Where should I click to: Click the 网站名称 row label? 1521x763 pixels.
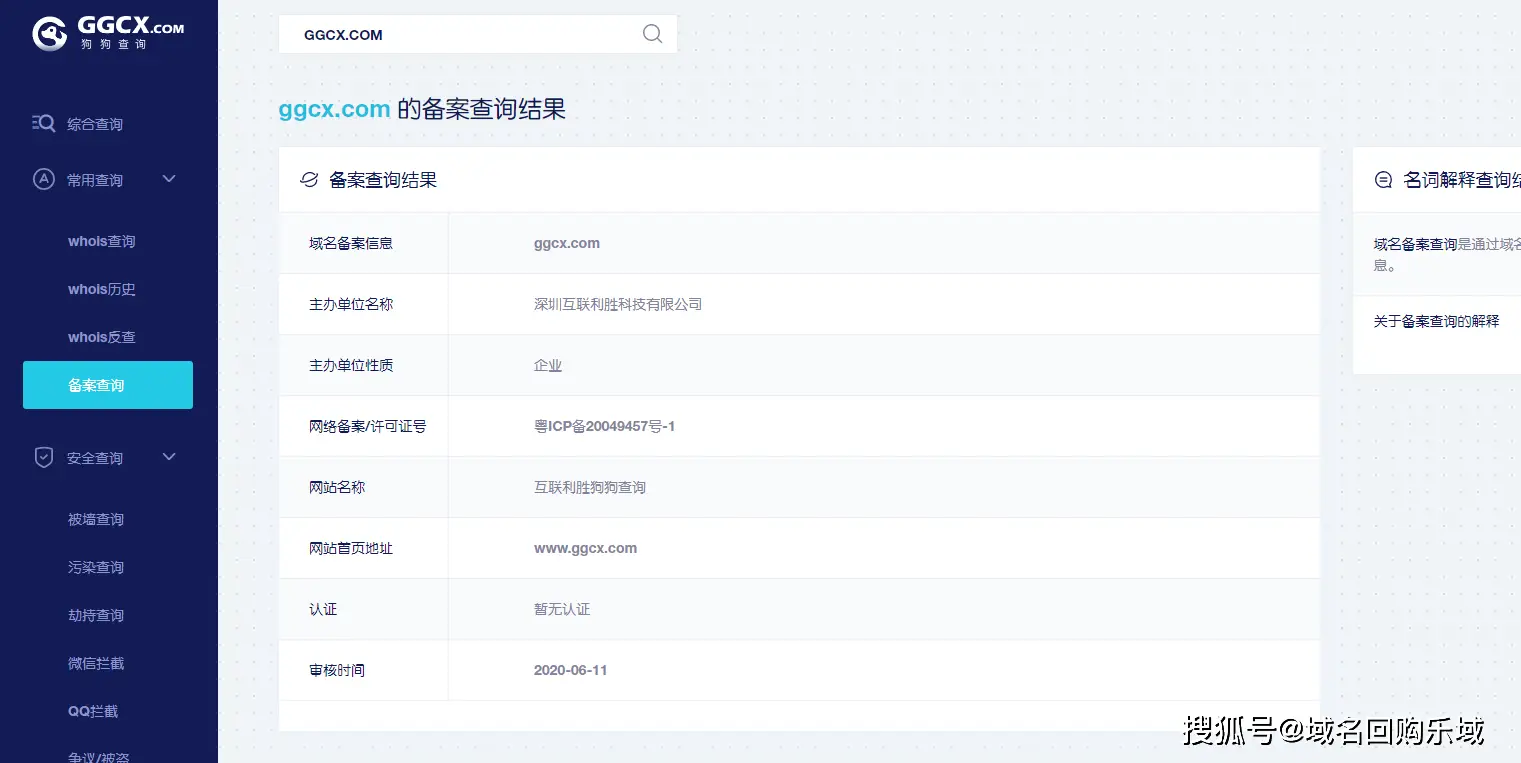point(337,487)
